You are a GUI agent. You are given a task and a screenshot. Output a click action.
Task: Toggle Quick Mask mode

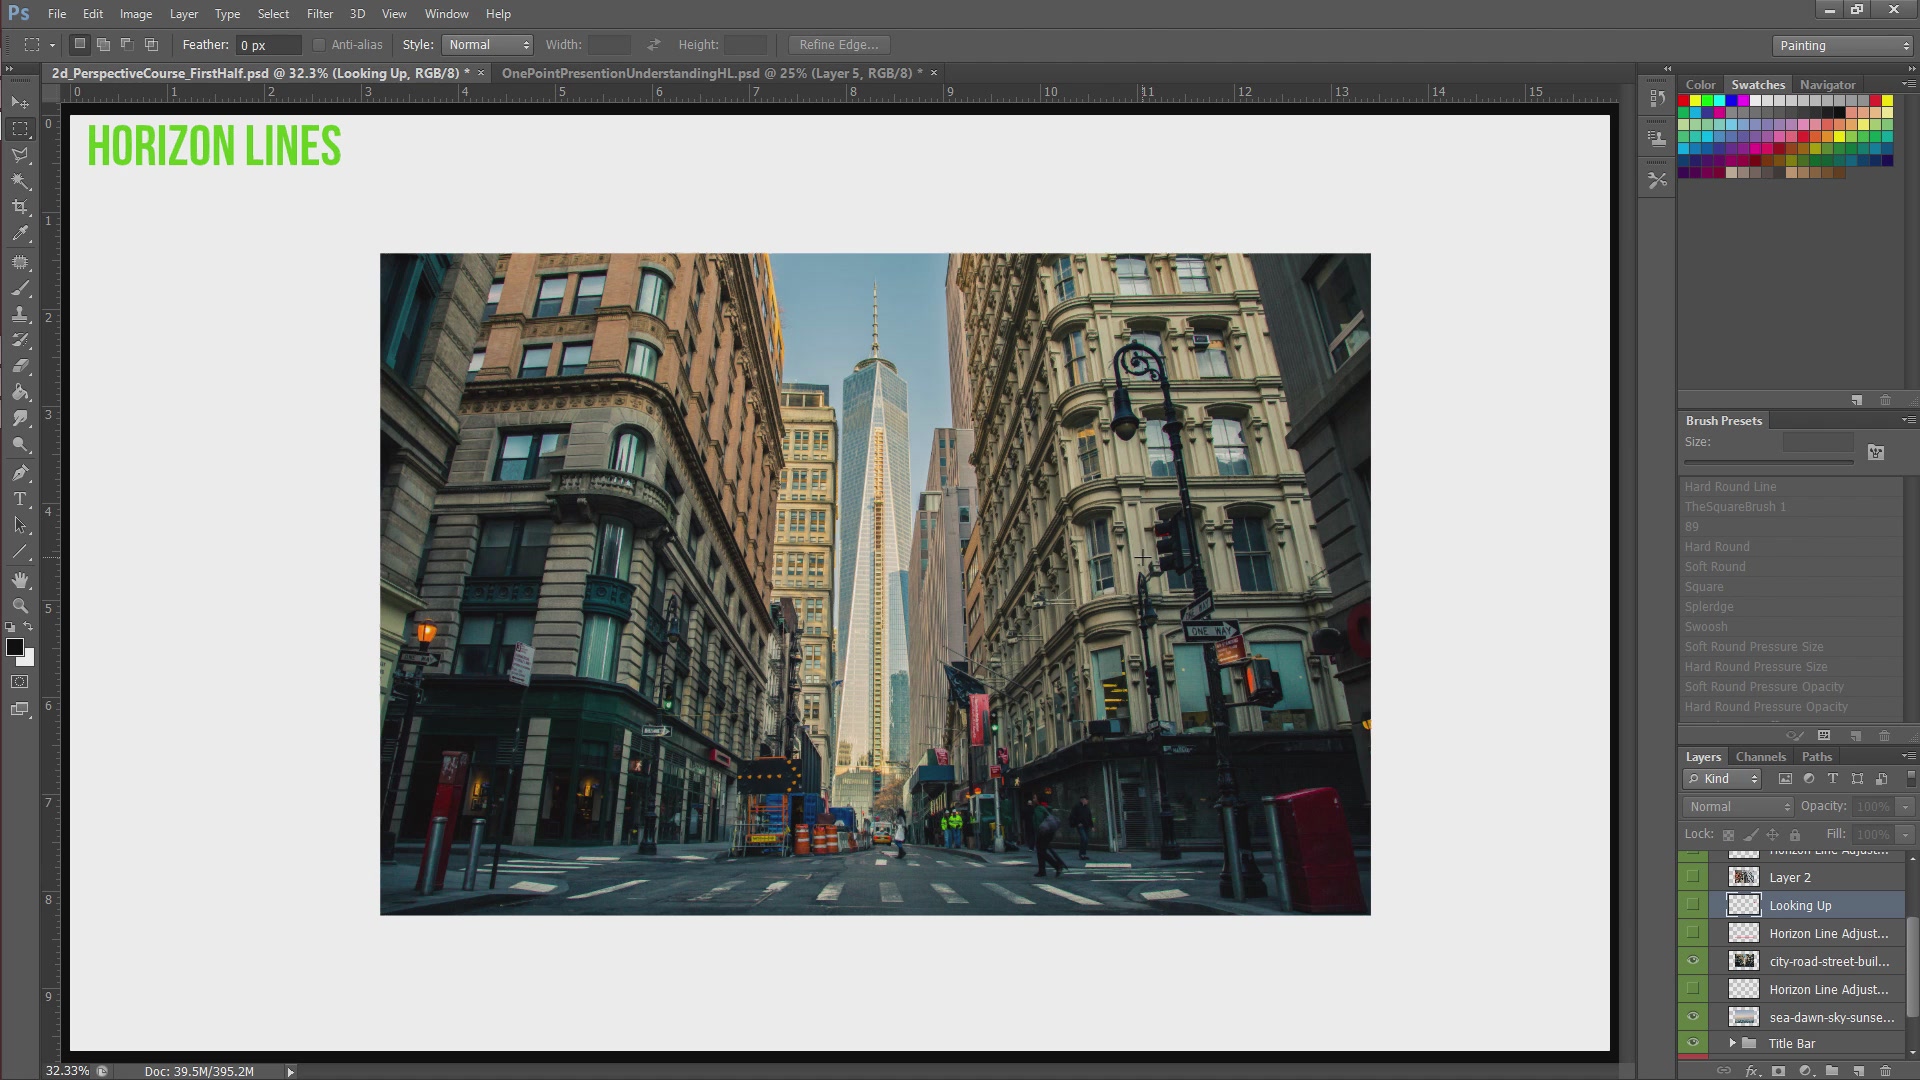pyautogui.click(x=20, y=682)
